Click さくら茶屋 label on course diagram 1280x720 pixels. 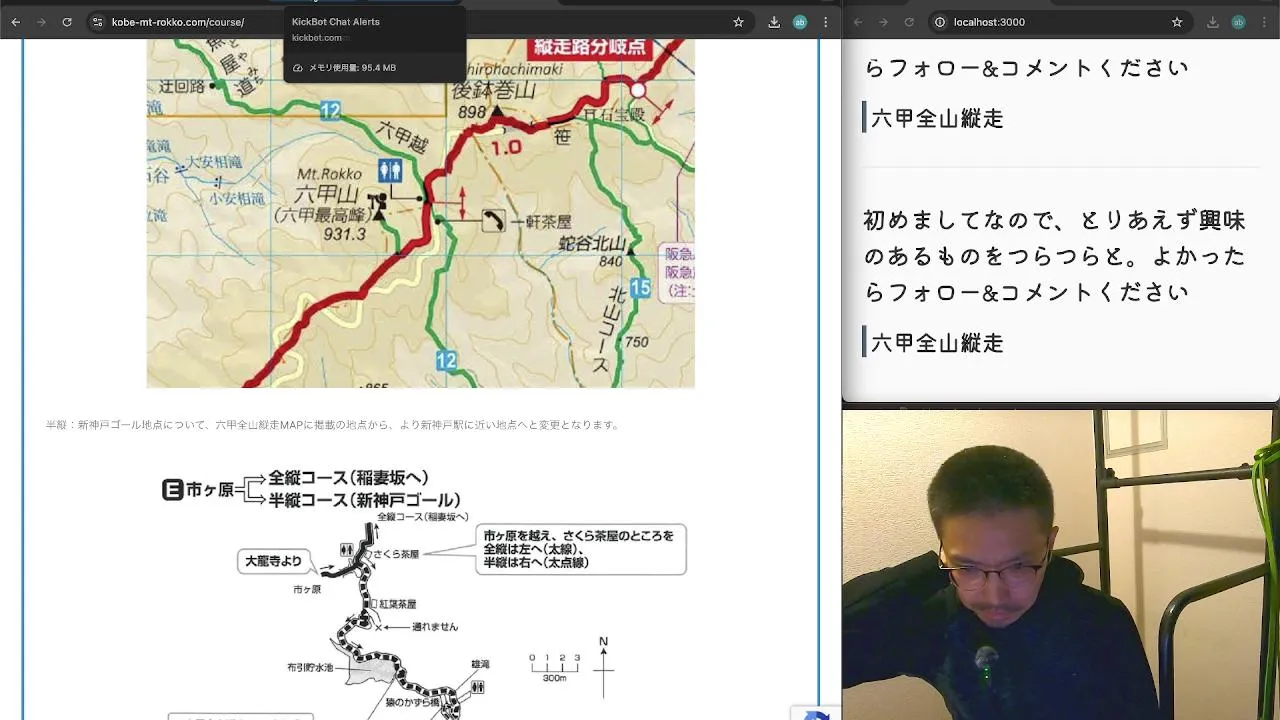395,553
